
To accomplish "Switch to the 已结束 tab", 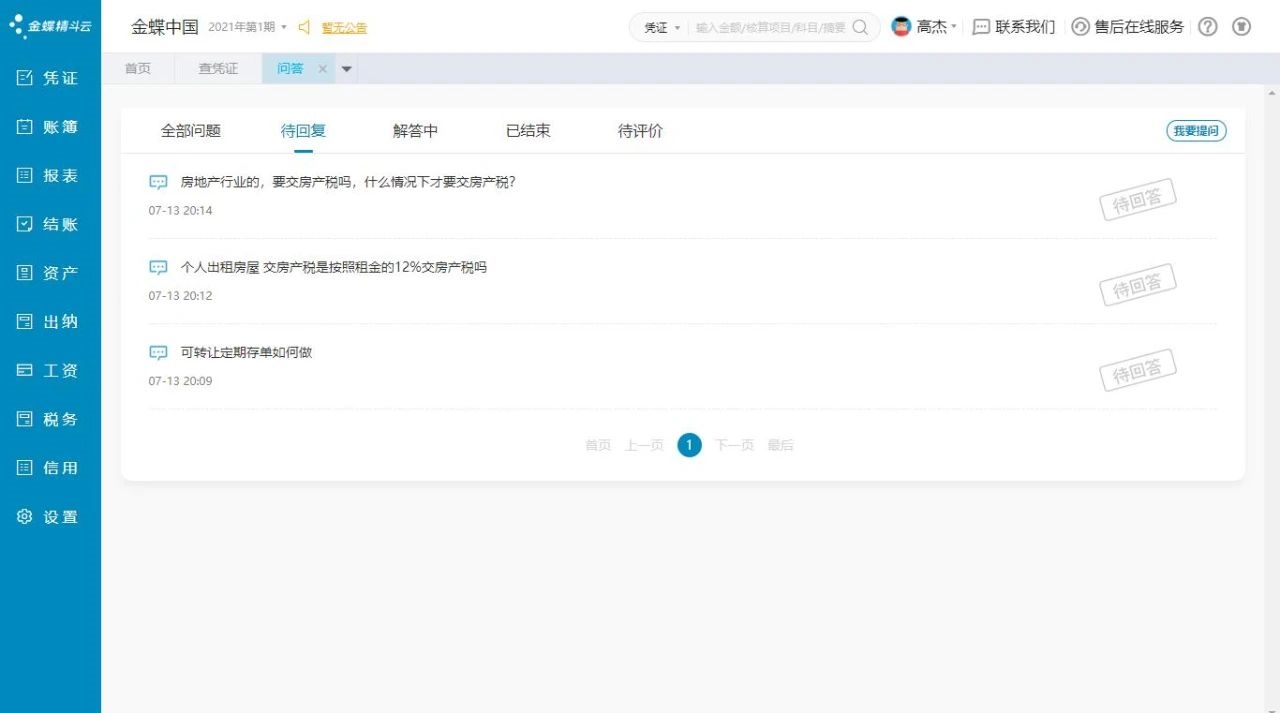I will [x=528, y=131].
